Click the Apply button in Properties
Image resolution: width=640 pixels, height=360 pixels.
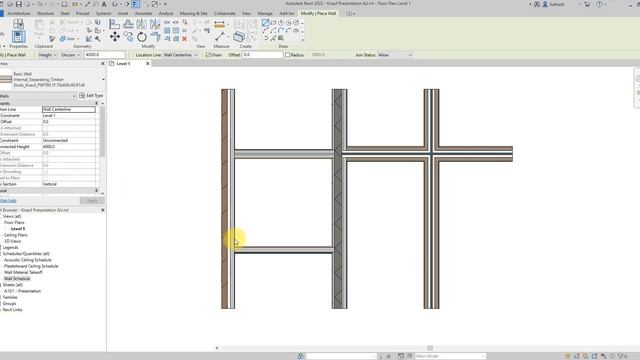pyautogui.click(x=92, y=200)
